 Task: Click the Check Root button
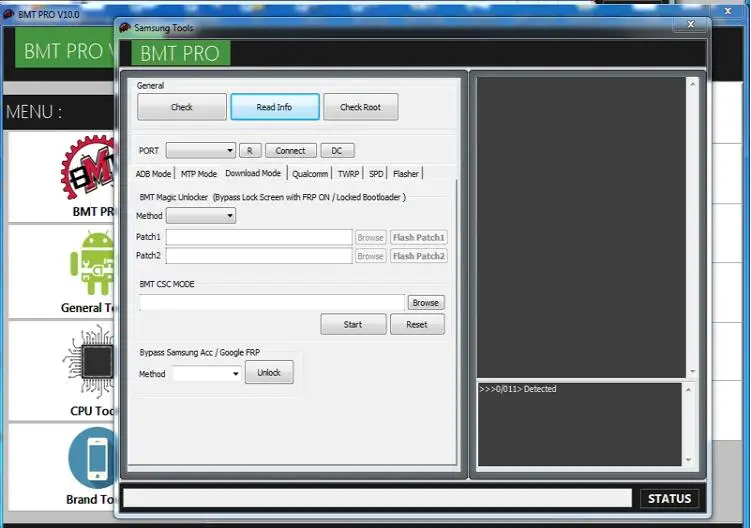pos(360,107)
